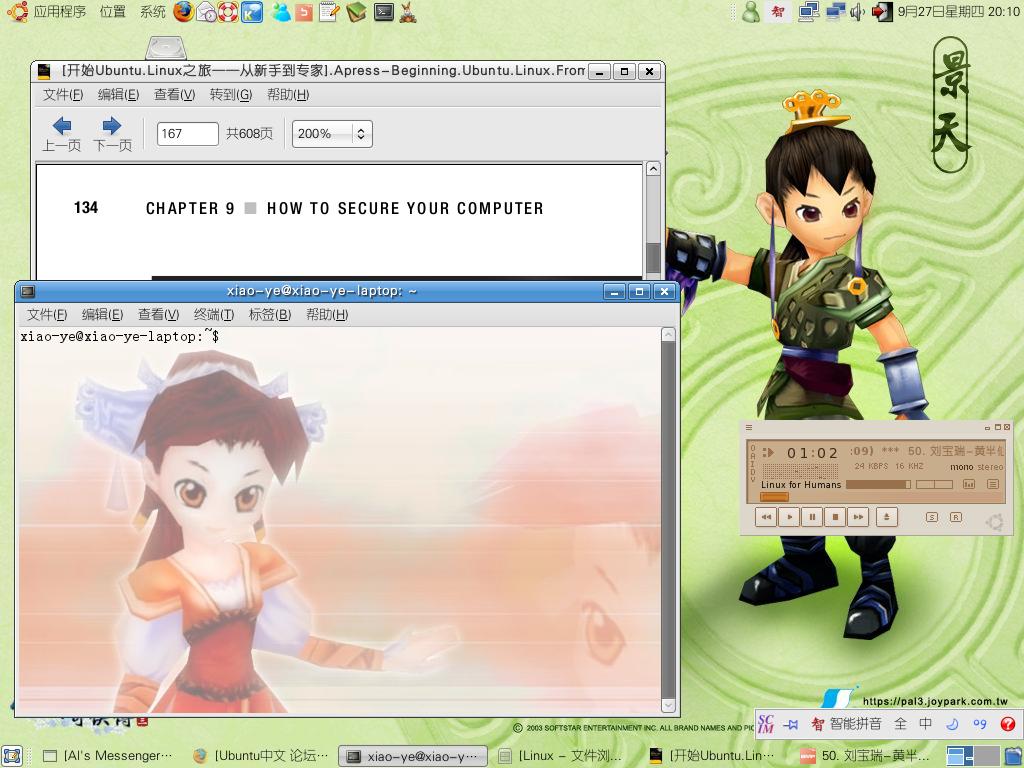This screenshot has width=1024, height=768.
Task: Launch the aMule donkey icon
Action: [408, 12]
